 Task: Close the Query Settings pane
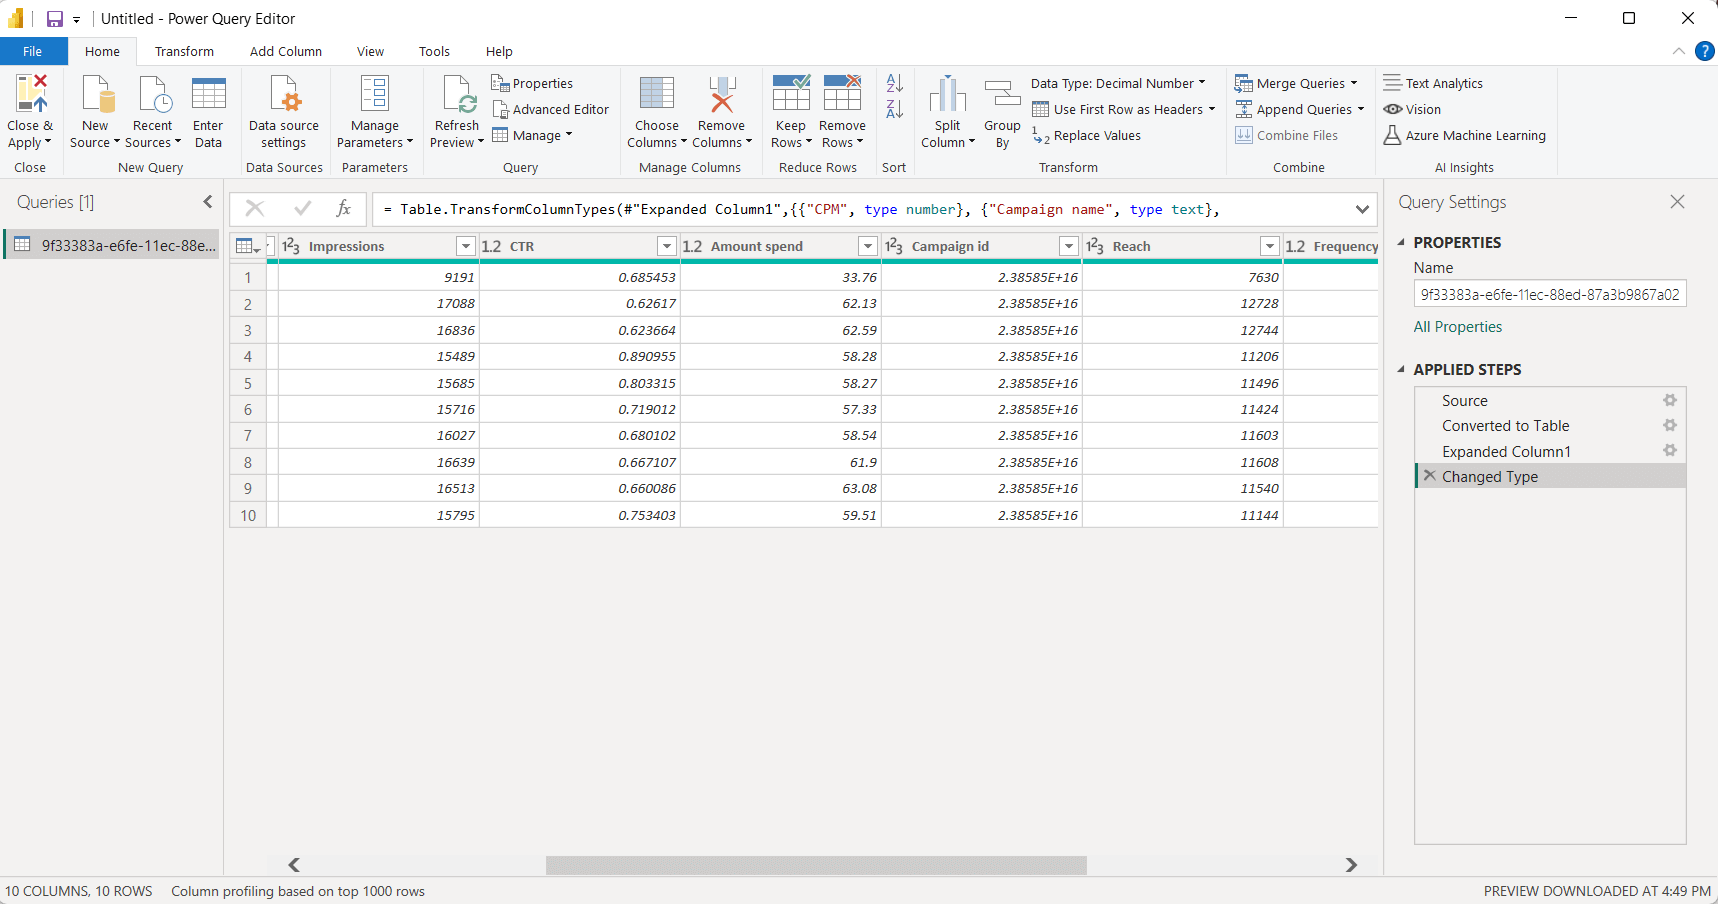(x=1677, y=202)
